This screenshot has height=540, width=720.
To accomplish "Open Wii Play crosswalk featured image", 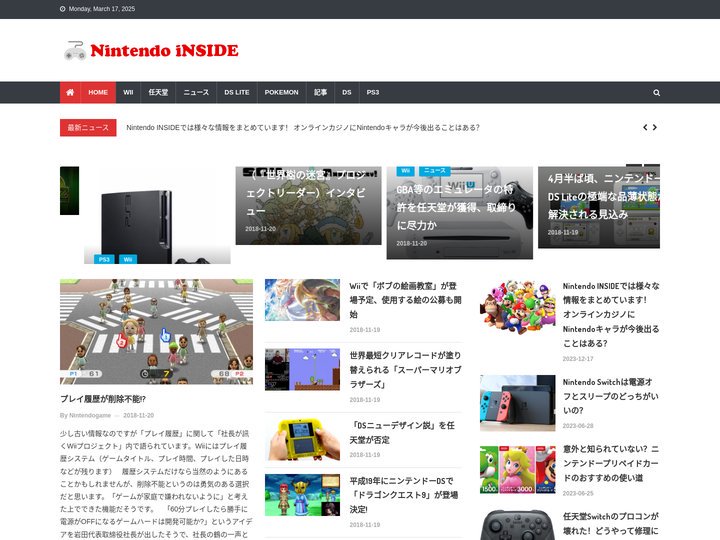I will pos(156,332).
